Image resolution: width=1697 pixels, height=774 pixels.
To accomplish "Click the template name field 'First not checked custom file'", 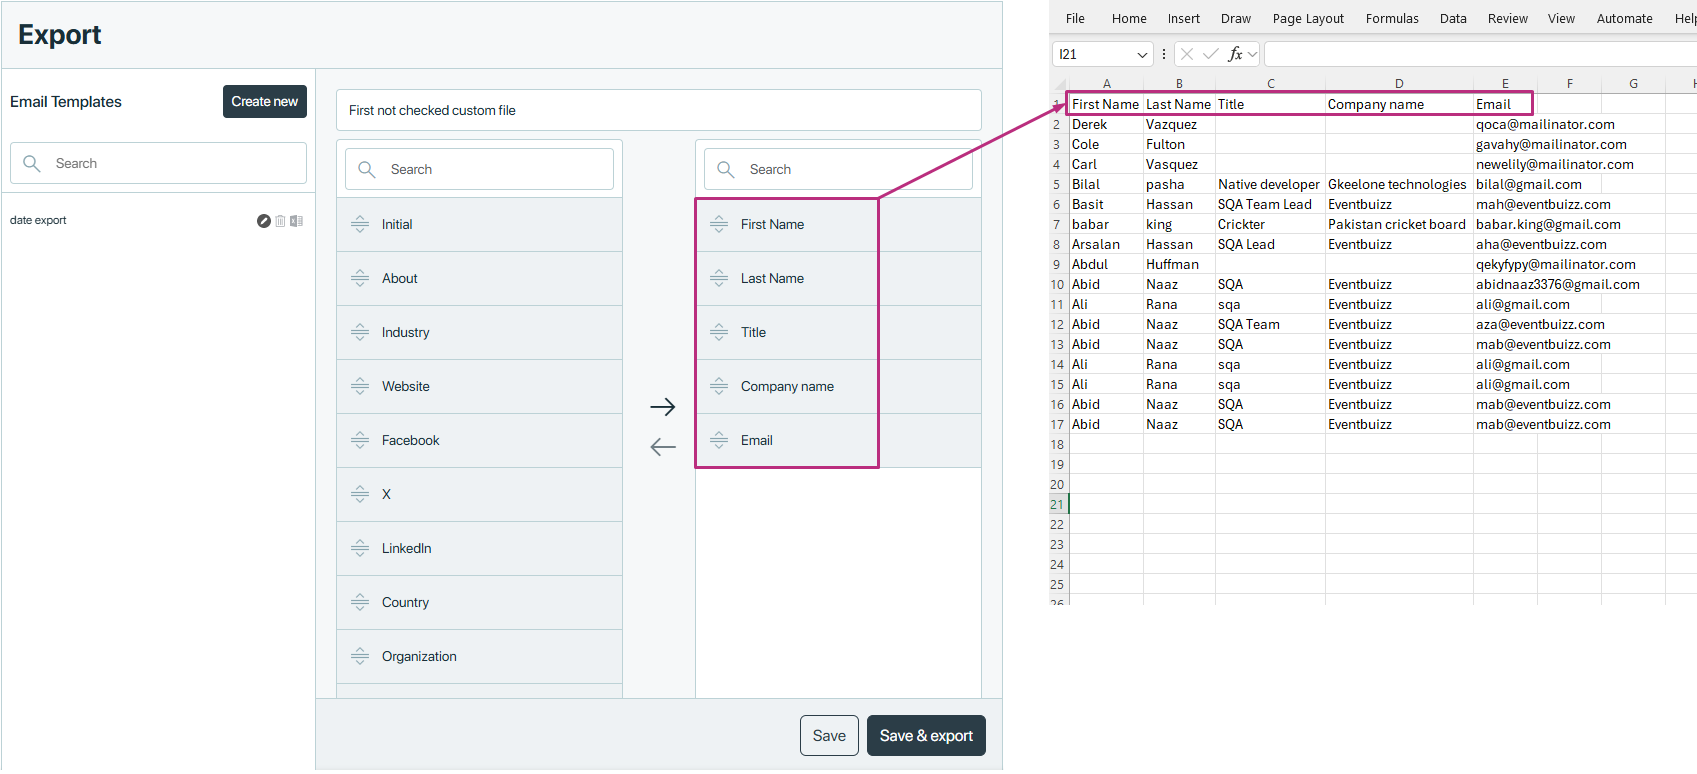I will 658,110.
